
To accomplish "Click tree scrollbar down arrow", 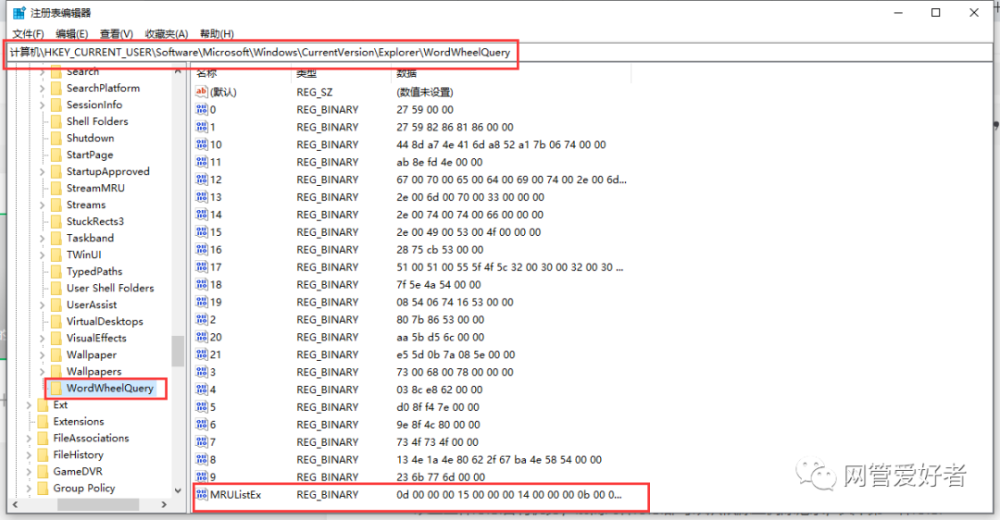I will tap(177, 490).
